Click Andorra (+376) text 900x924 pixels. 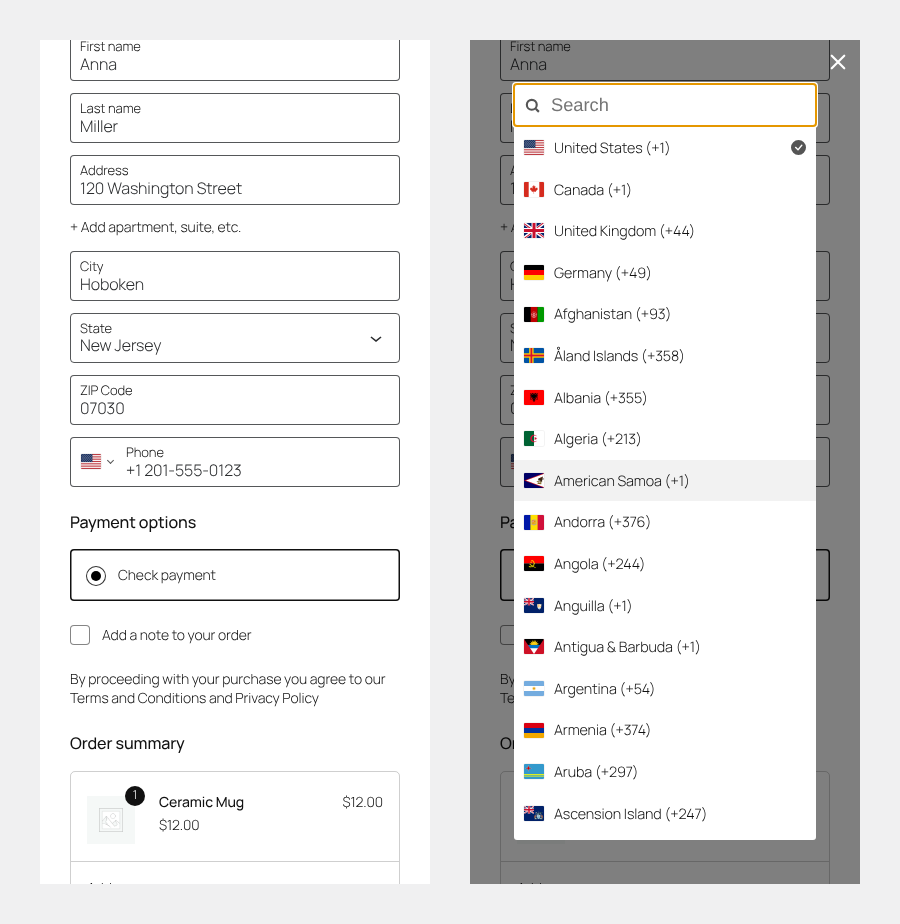point(602,523)
